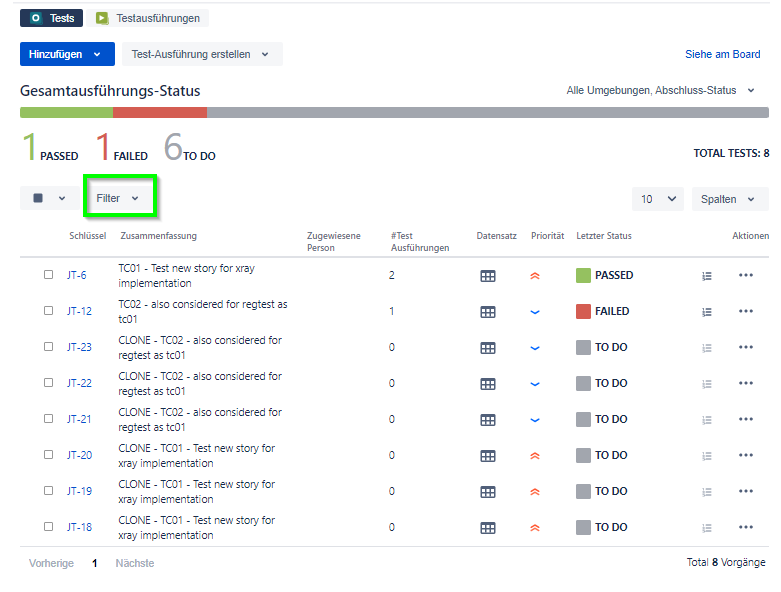Viewport: 781px width, 592px height.
Task: Open dataset icon for JT-6 row
Action: (488, 276)
